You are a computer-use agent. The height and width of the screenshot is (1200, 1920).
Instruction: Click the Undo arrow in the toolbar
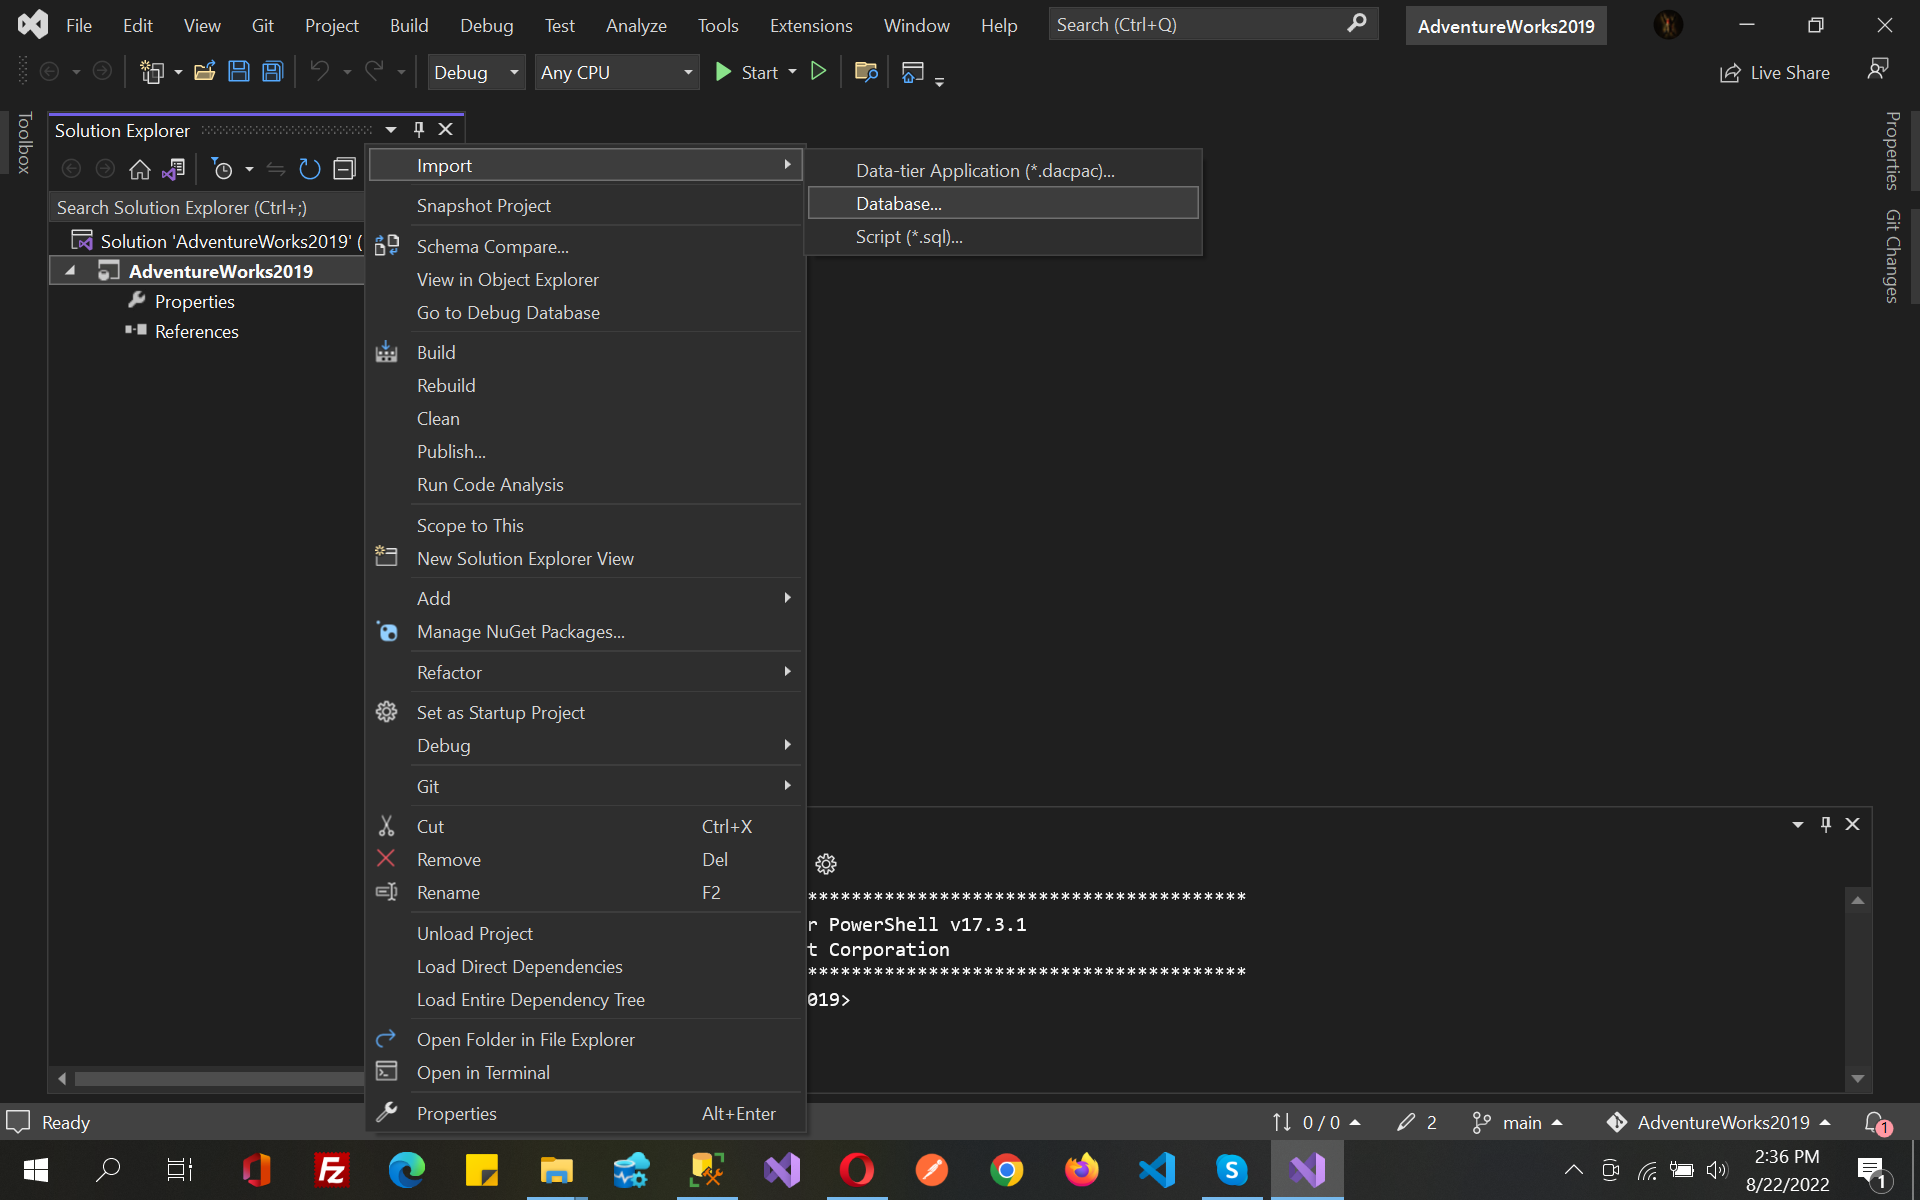coord(320,71)
